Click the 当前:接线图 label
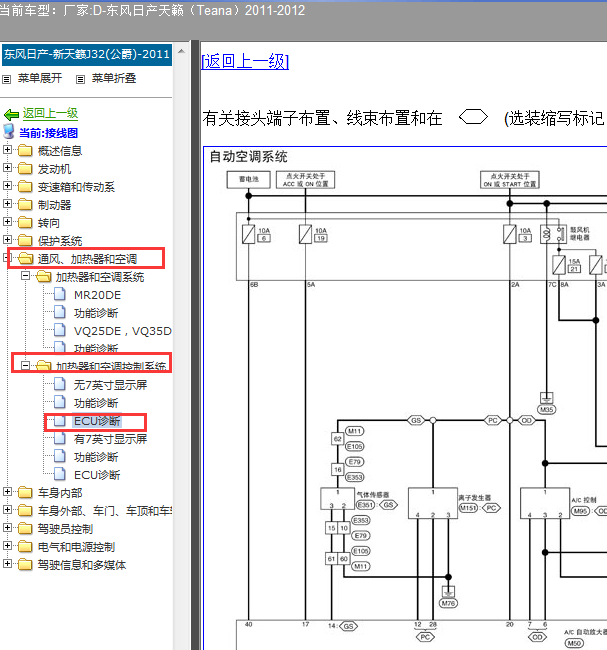This screenshot has width=607, height=650. click(49, 133)
